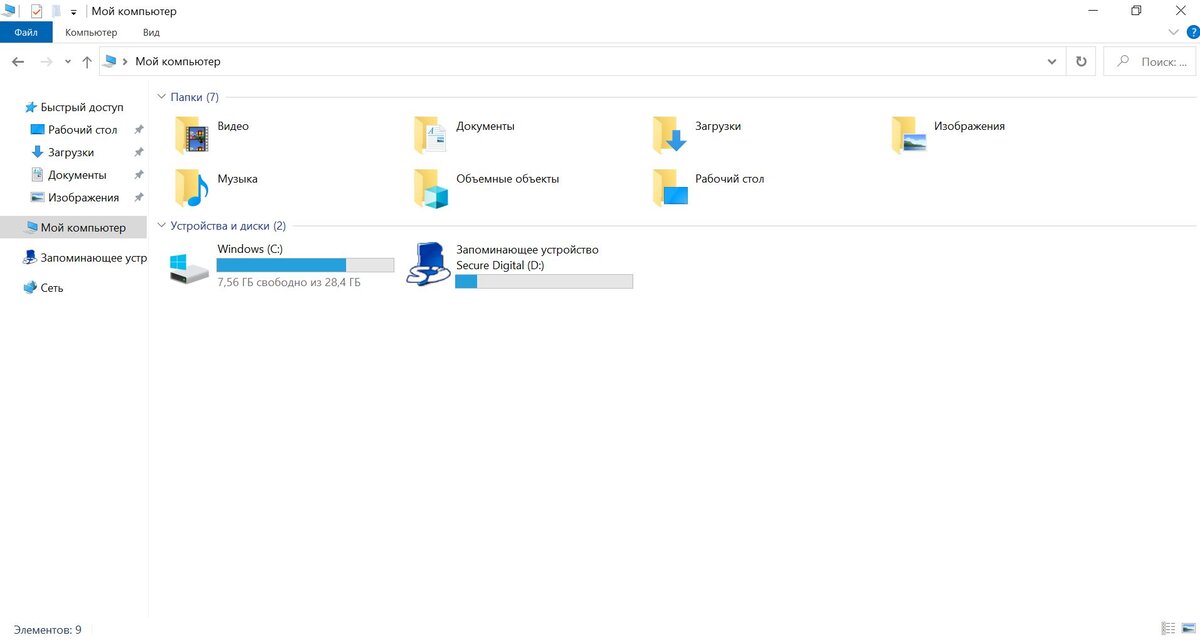The height and width of the screenshot is (640, 1200).
Task: Click the Secure Digital (D:) device icon
Action: 428,265
